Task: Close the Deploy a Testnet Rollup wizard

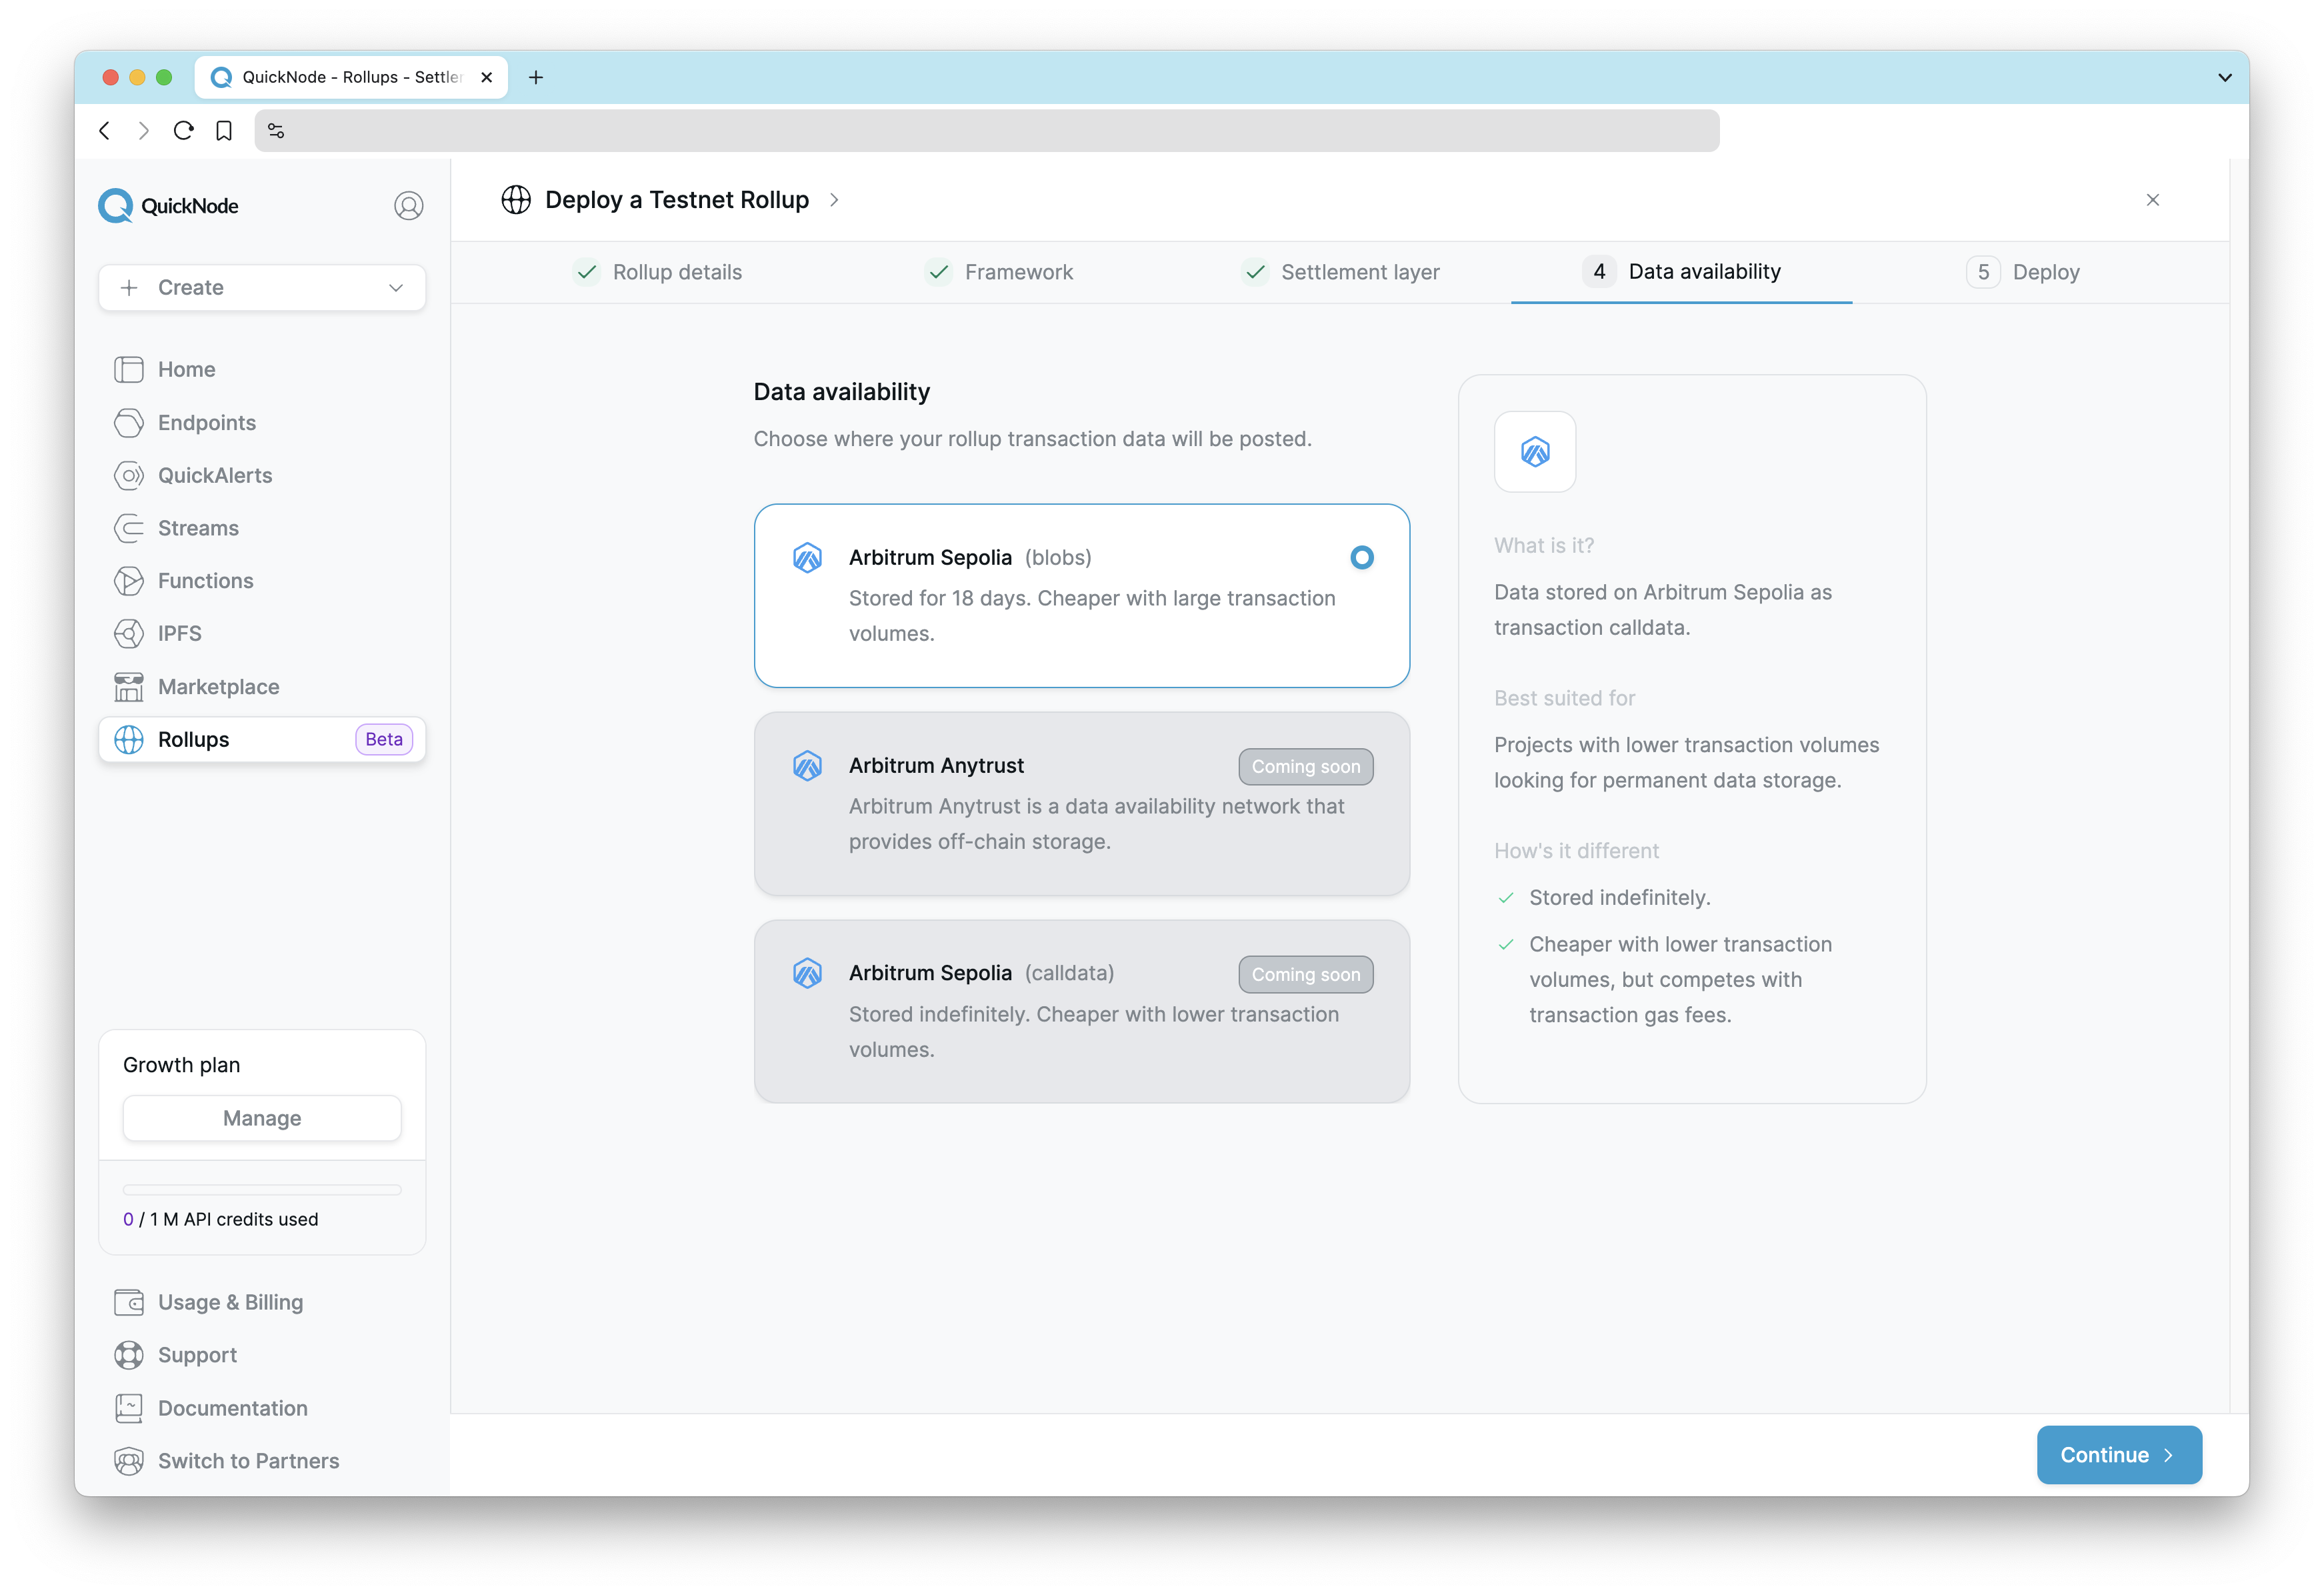Action: tap(2153, 200)
